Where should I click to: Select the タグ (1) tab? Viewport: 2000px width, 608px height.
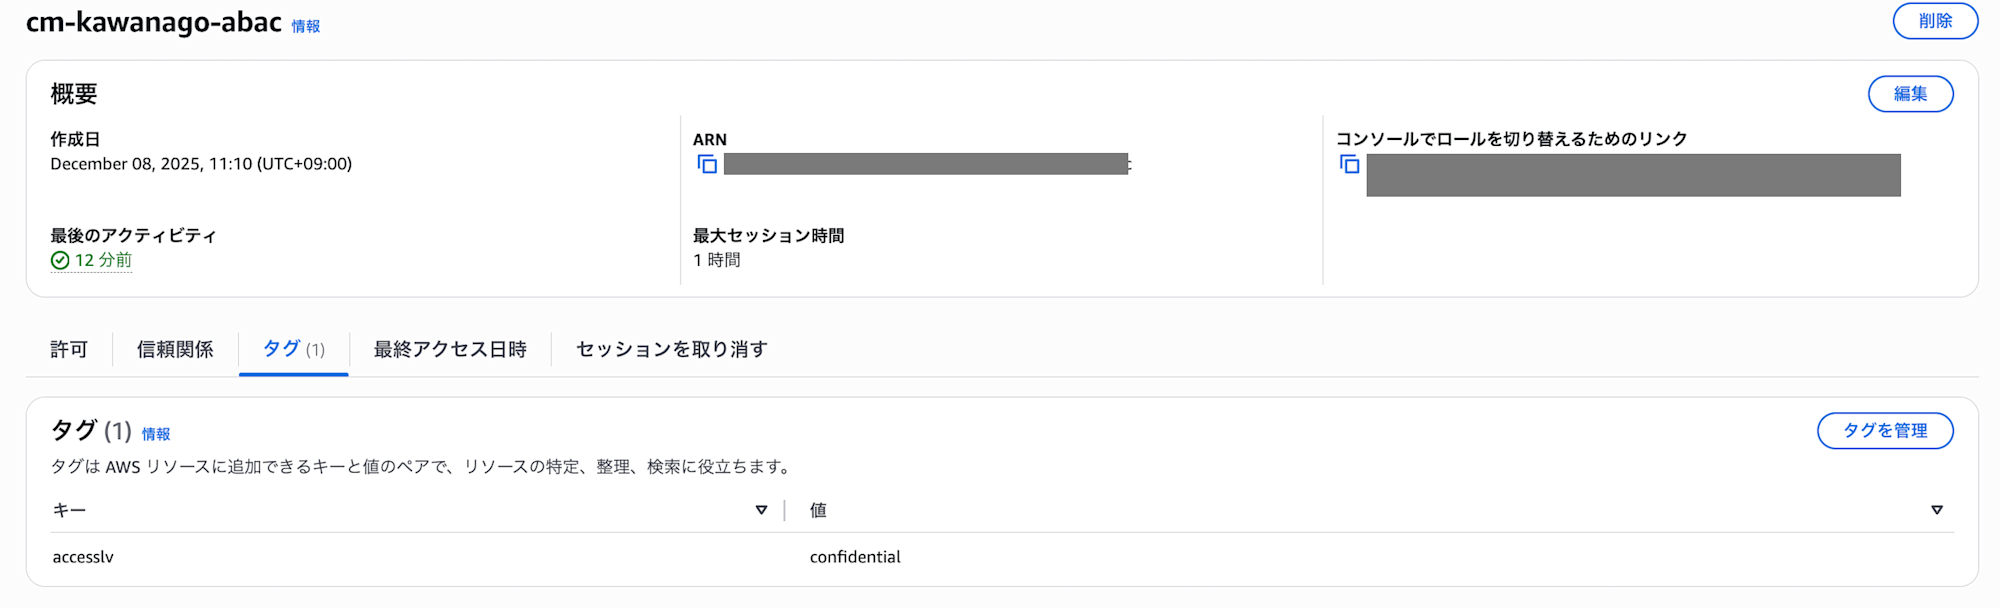click(x=293, y=349)
